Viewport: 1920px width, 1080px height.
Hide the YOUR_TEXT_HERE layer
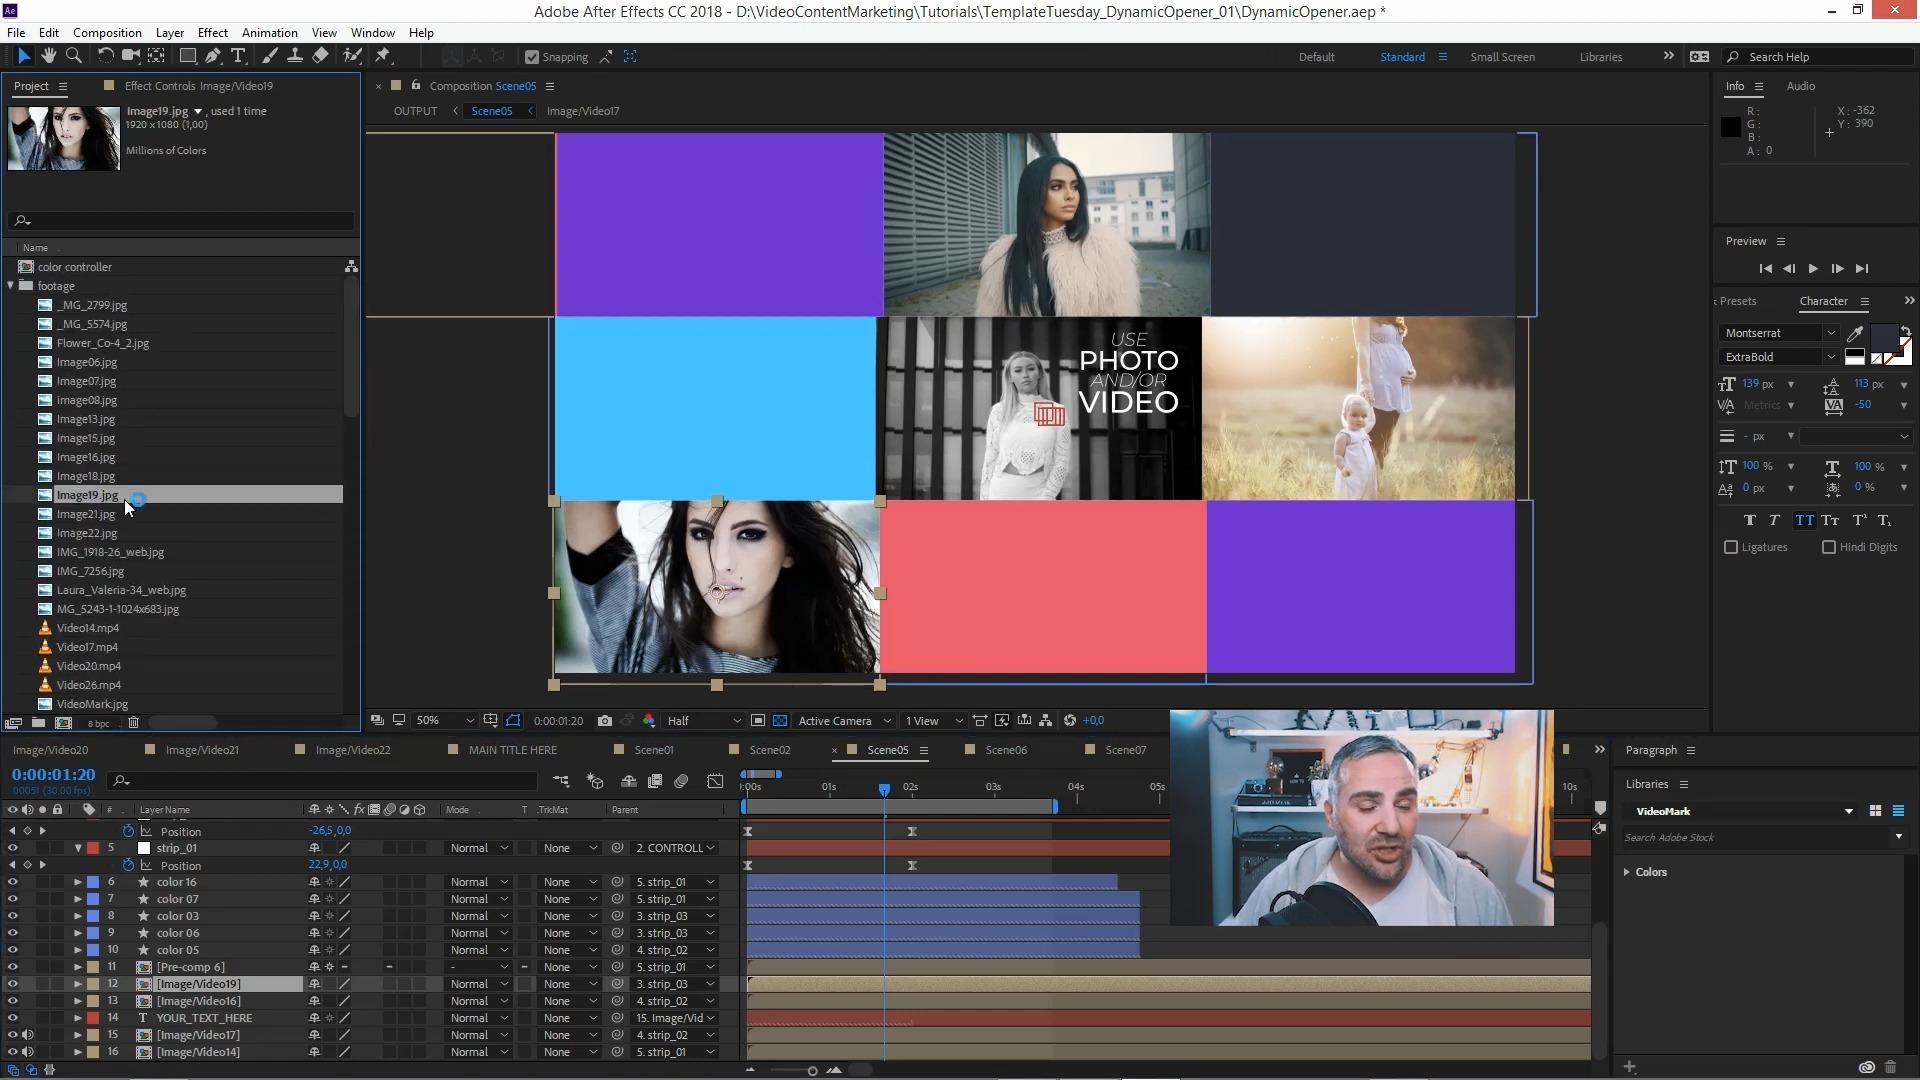12,1018
